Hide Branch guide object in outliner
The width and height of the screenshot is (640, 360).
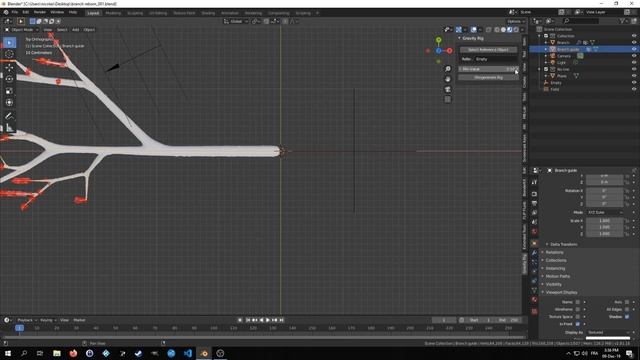(x=634, y=49)
